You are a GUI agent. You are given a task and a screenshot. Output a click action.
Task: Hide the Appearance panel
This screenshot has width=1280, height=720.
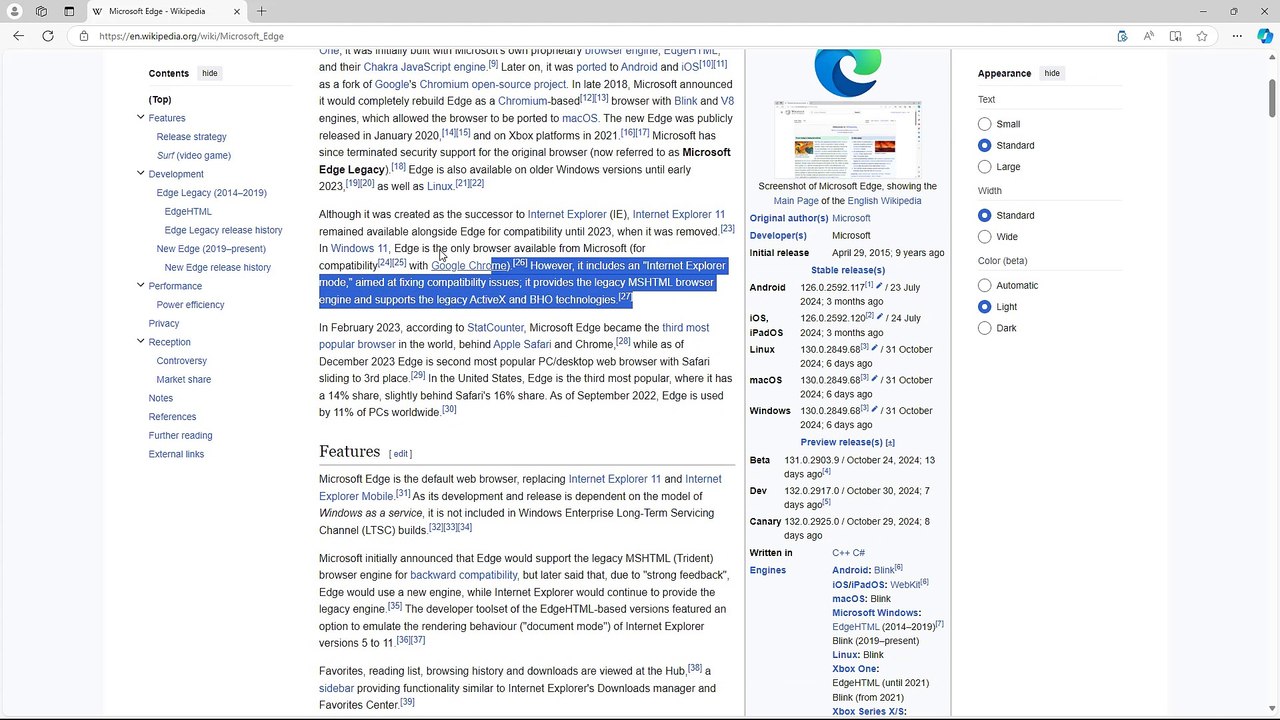pos(1052,73)
